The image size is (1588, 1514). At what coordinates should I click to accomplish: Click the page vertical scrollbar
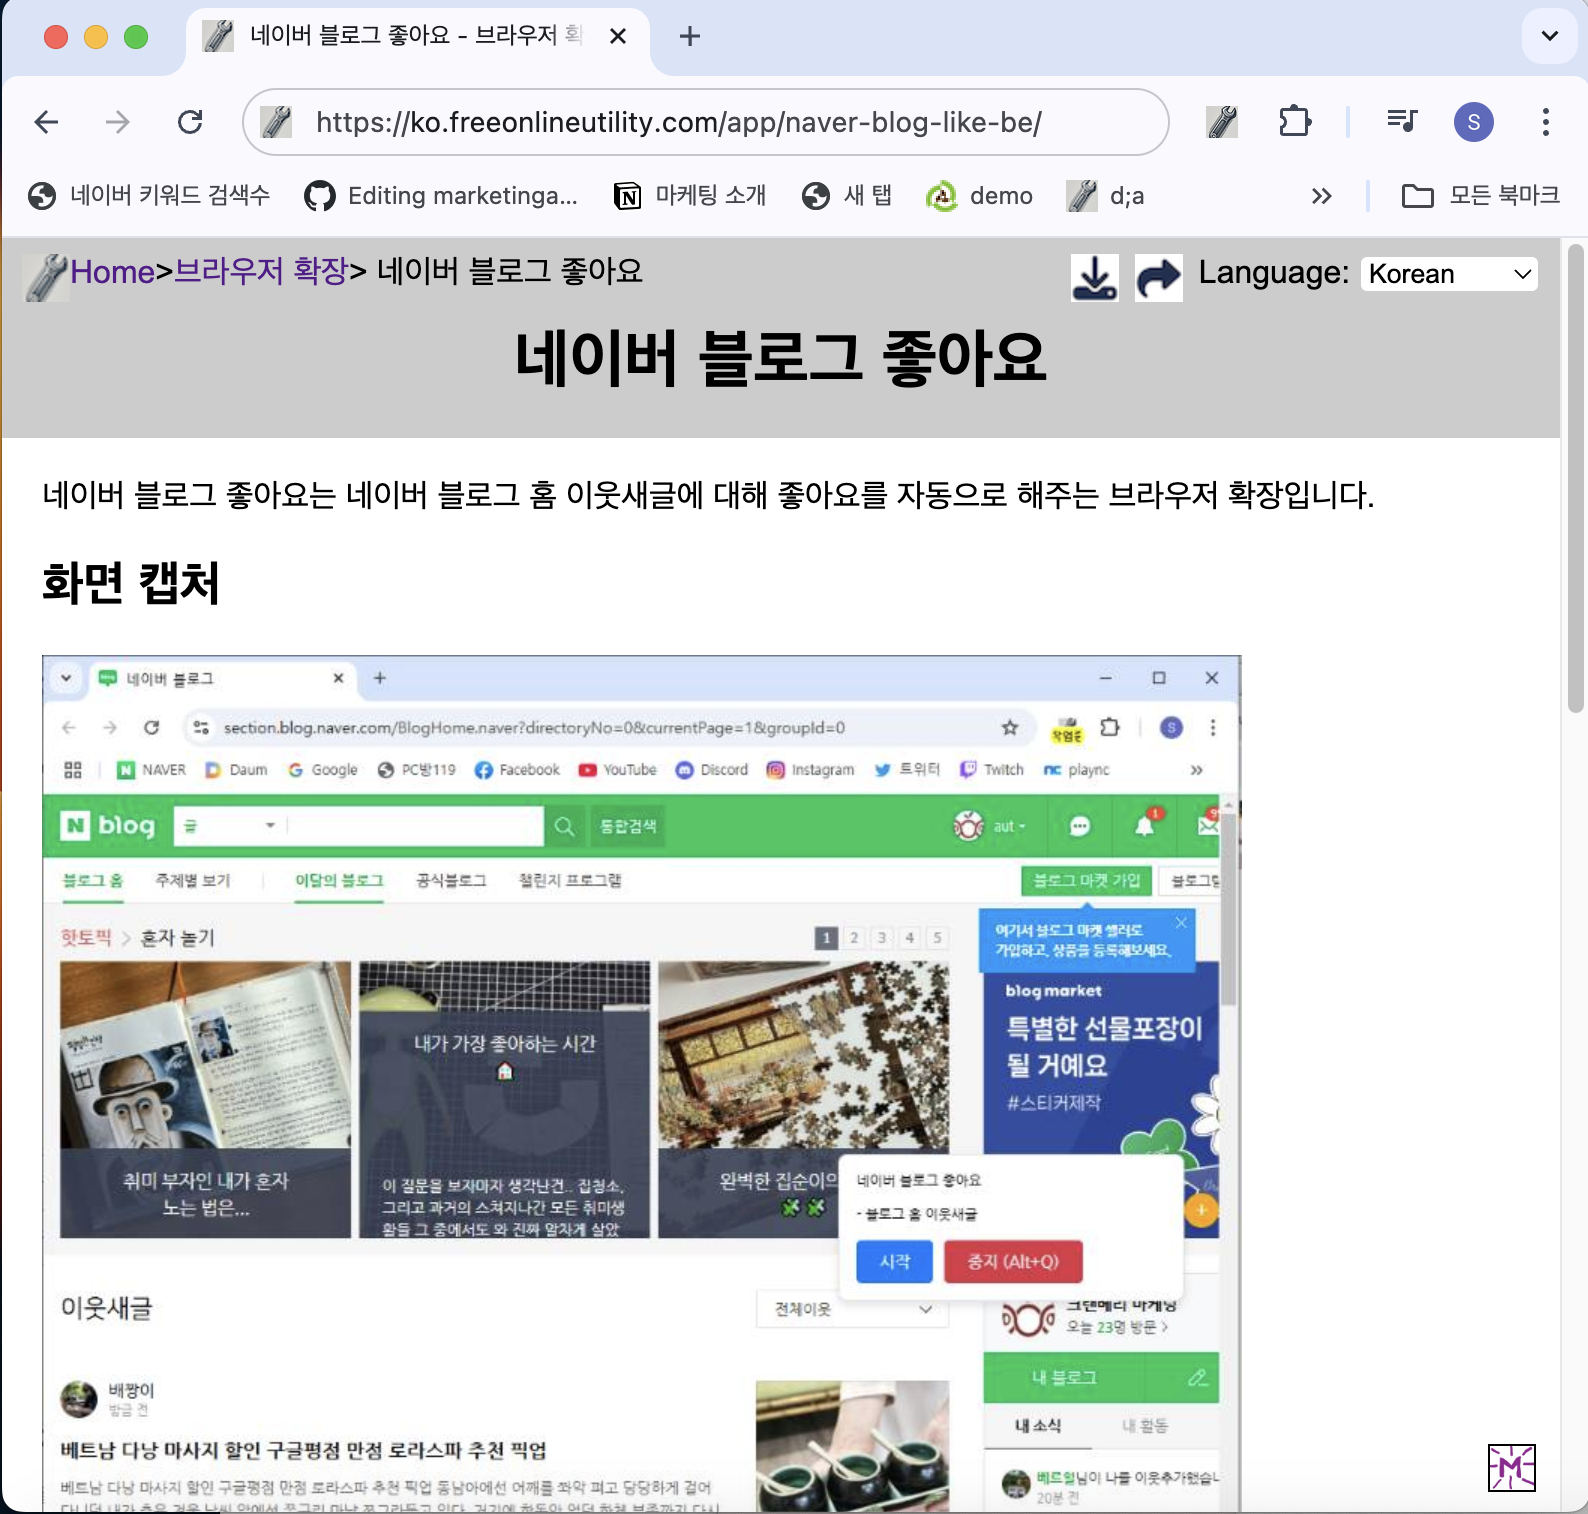point(1575,480)
